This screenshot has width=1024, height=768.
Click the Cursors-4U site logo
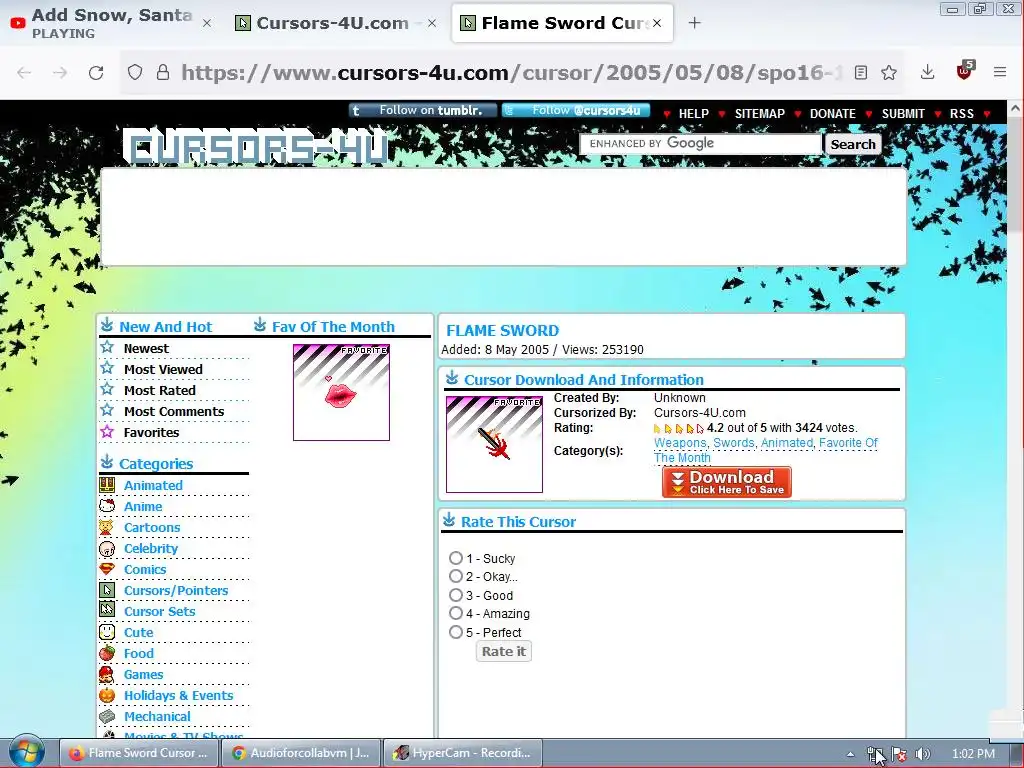point(255,147)
